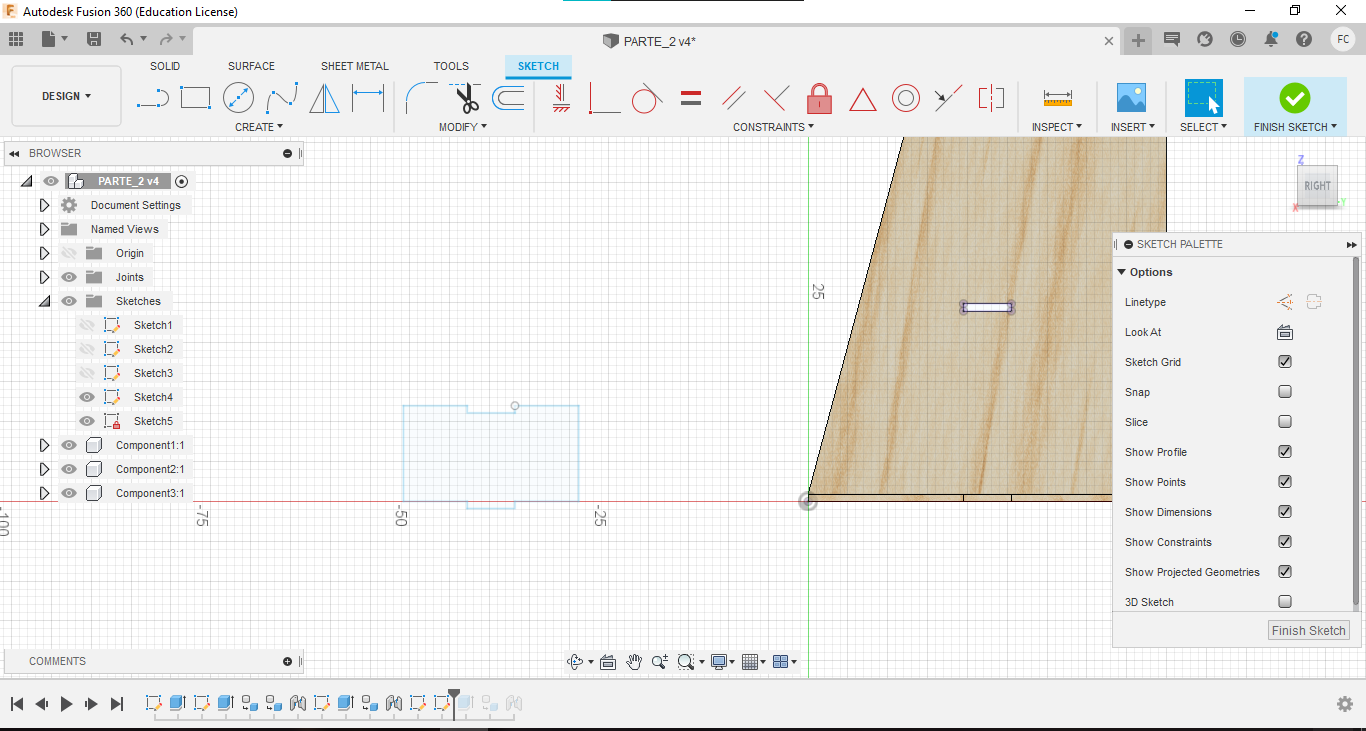1366x731 pixels.
Task: Open the DESIGN workspace dropdown
Action: pyautogui.click(x=66, y=96)
